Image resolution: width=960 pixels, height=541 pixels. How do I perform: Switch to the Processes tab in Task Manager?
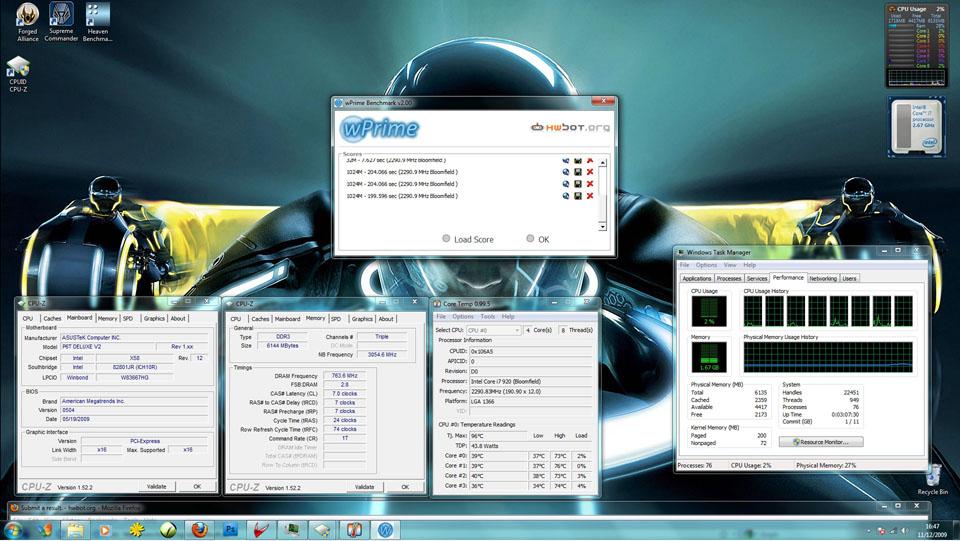tap(729, 278)
